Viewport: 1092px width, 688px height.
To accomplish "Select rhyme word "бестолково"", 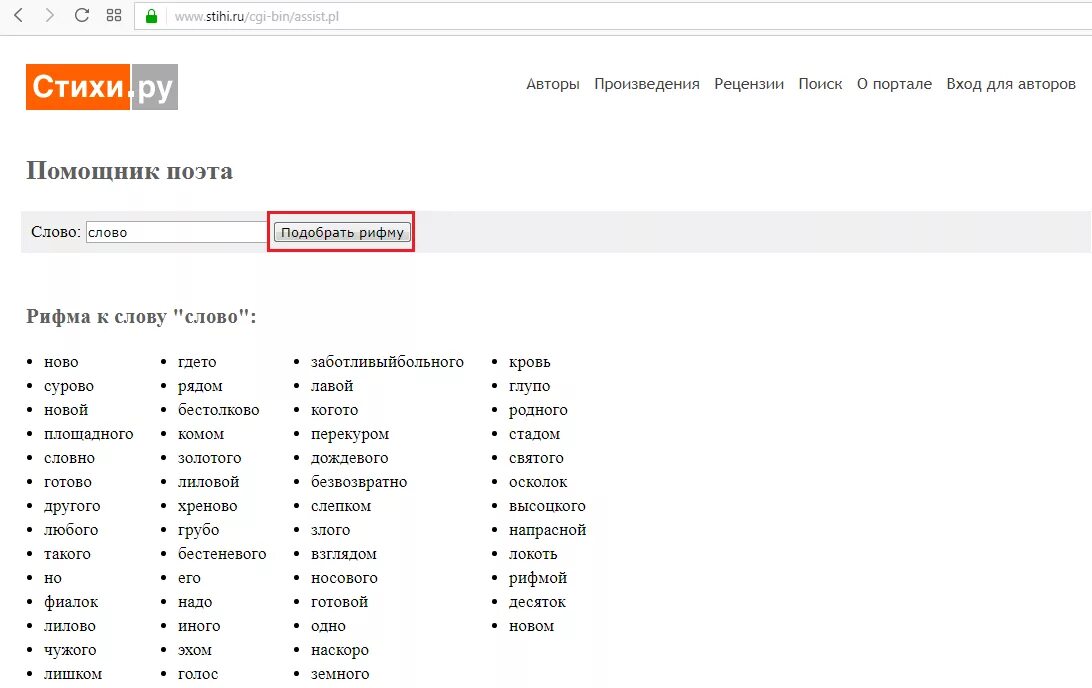I will tap(219, 410).
